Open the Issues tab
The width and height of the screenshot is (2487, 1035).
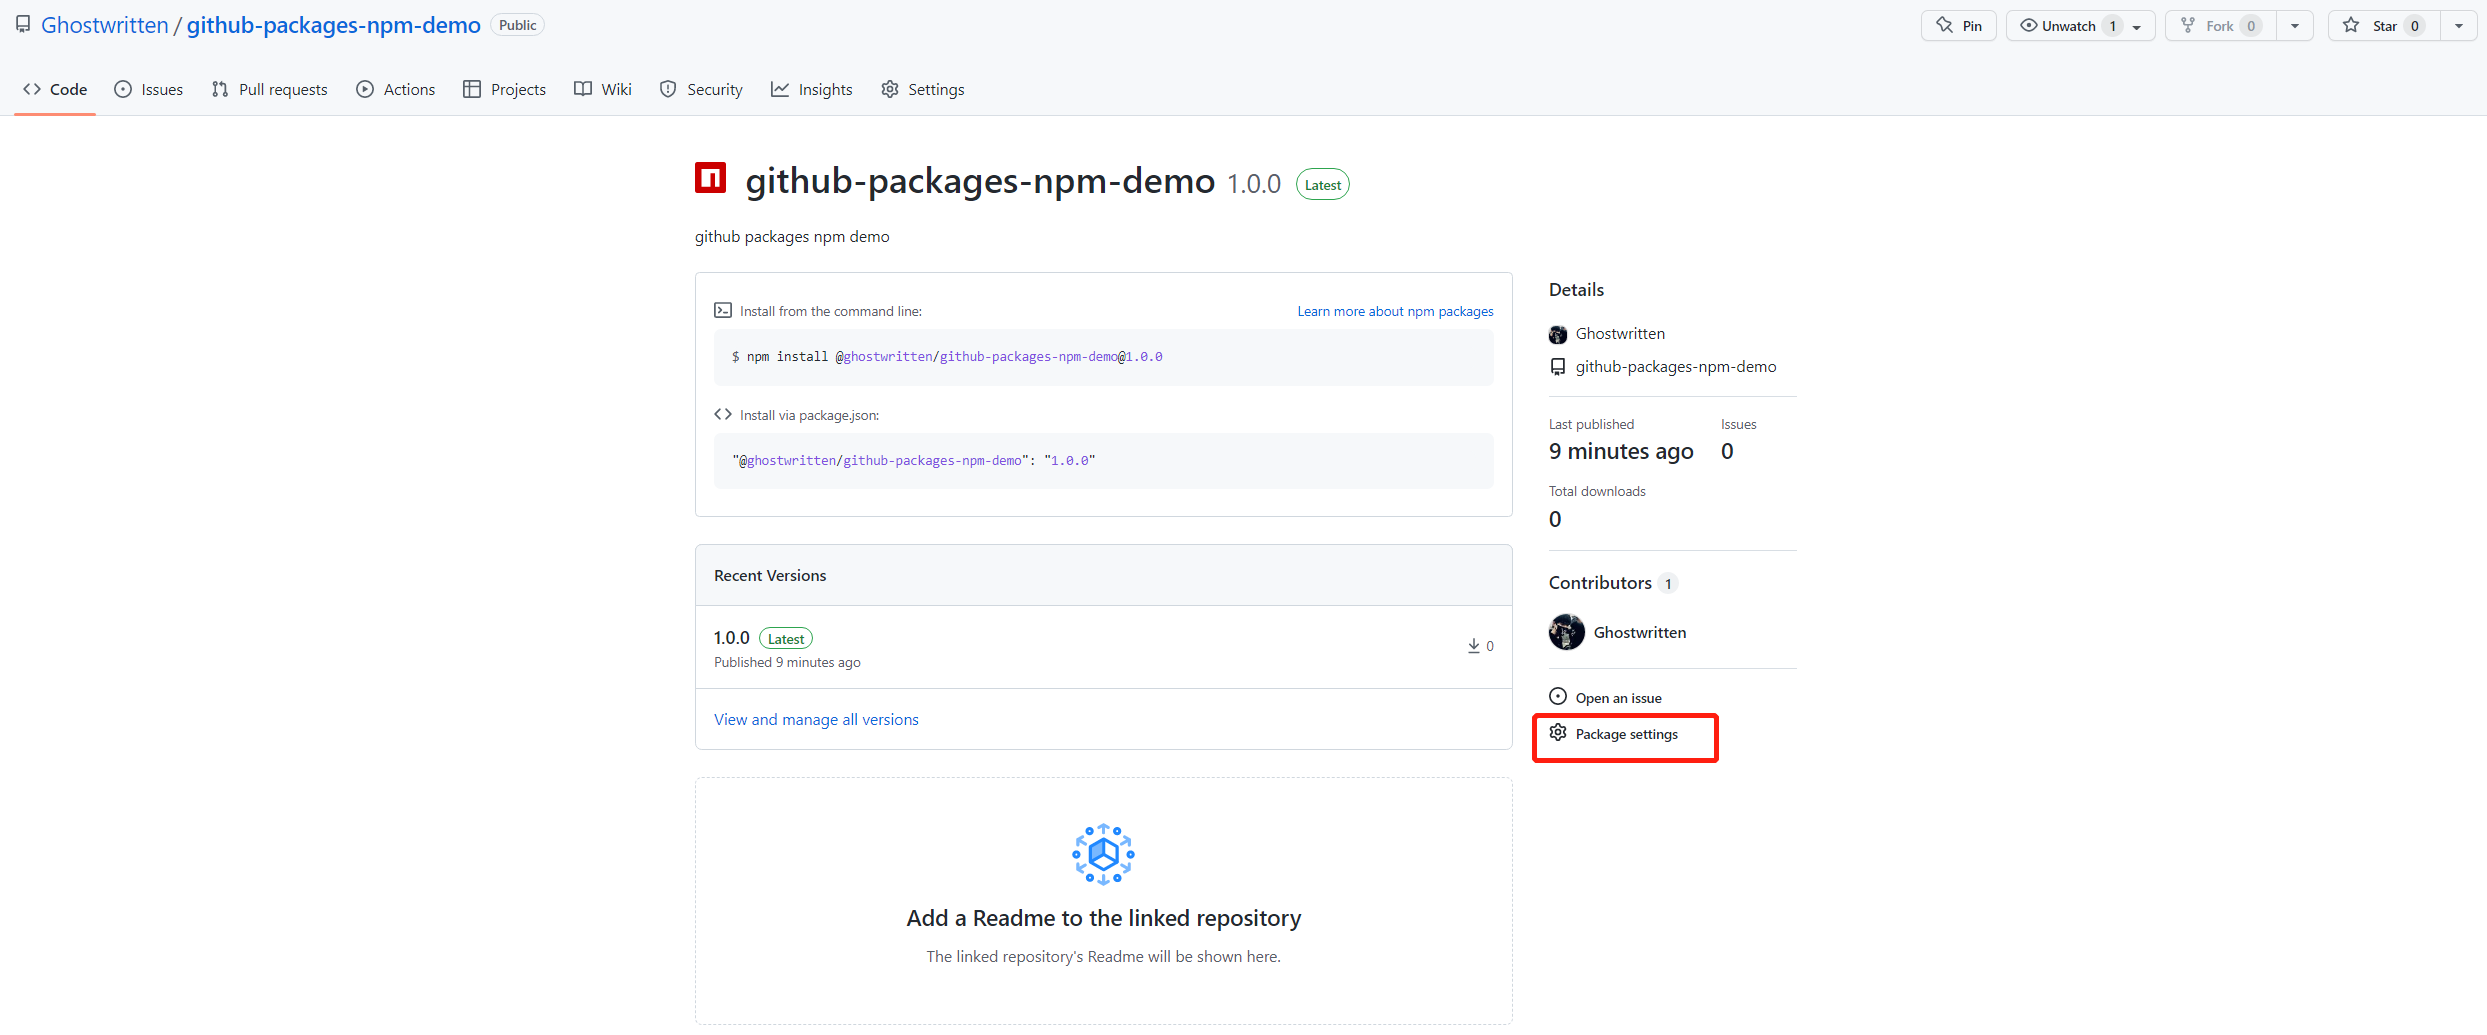click(149, 89)
